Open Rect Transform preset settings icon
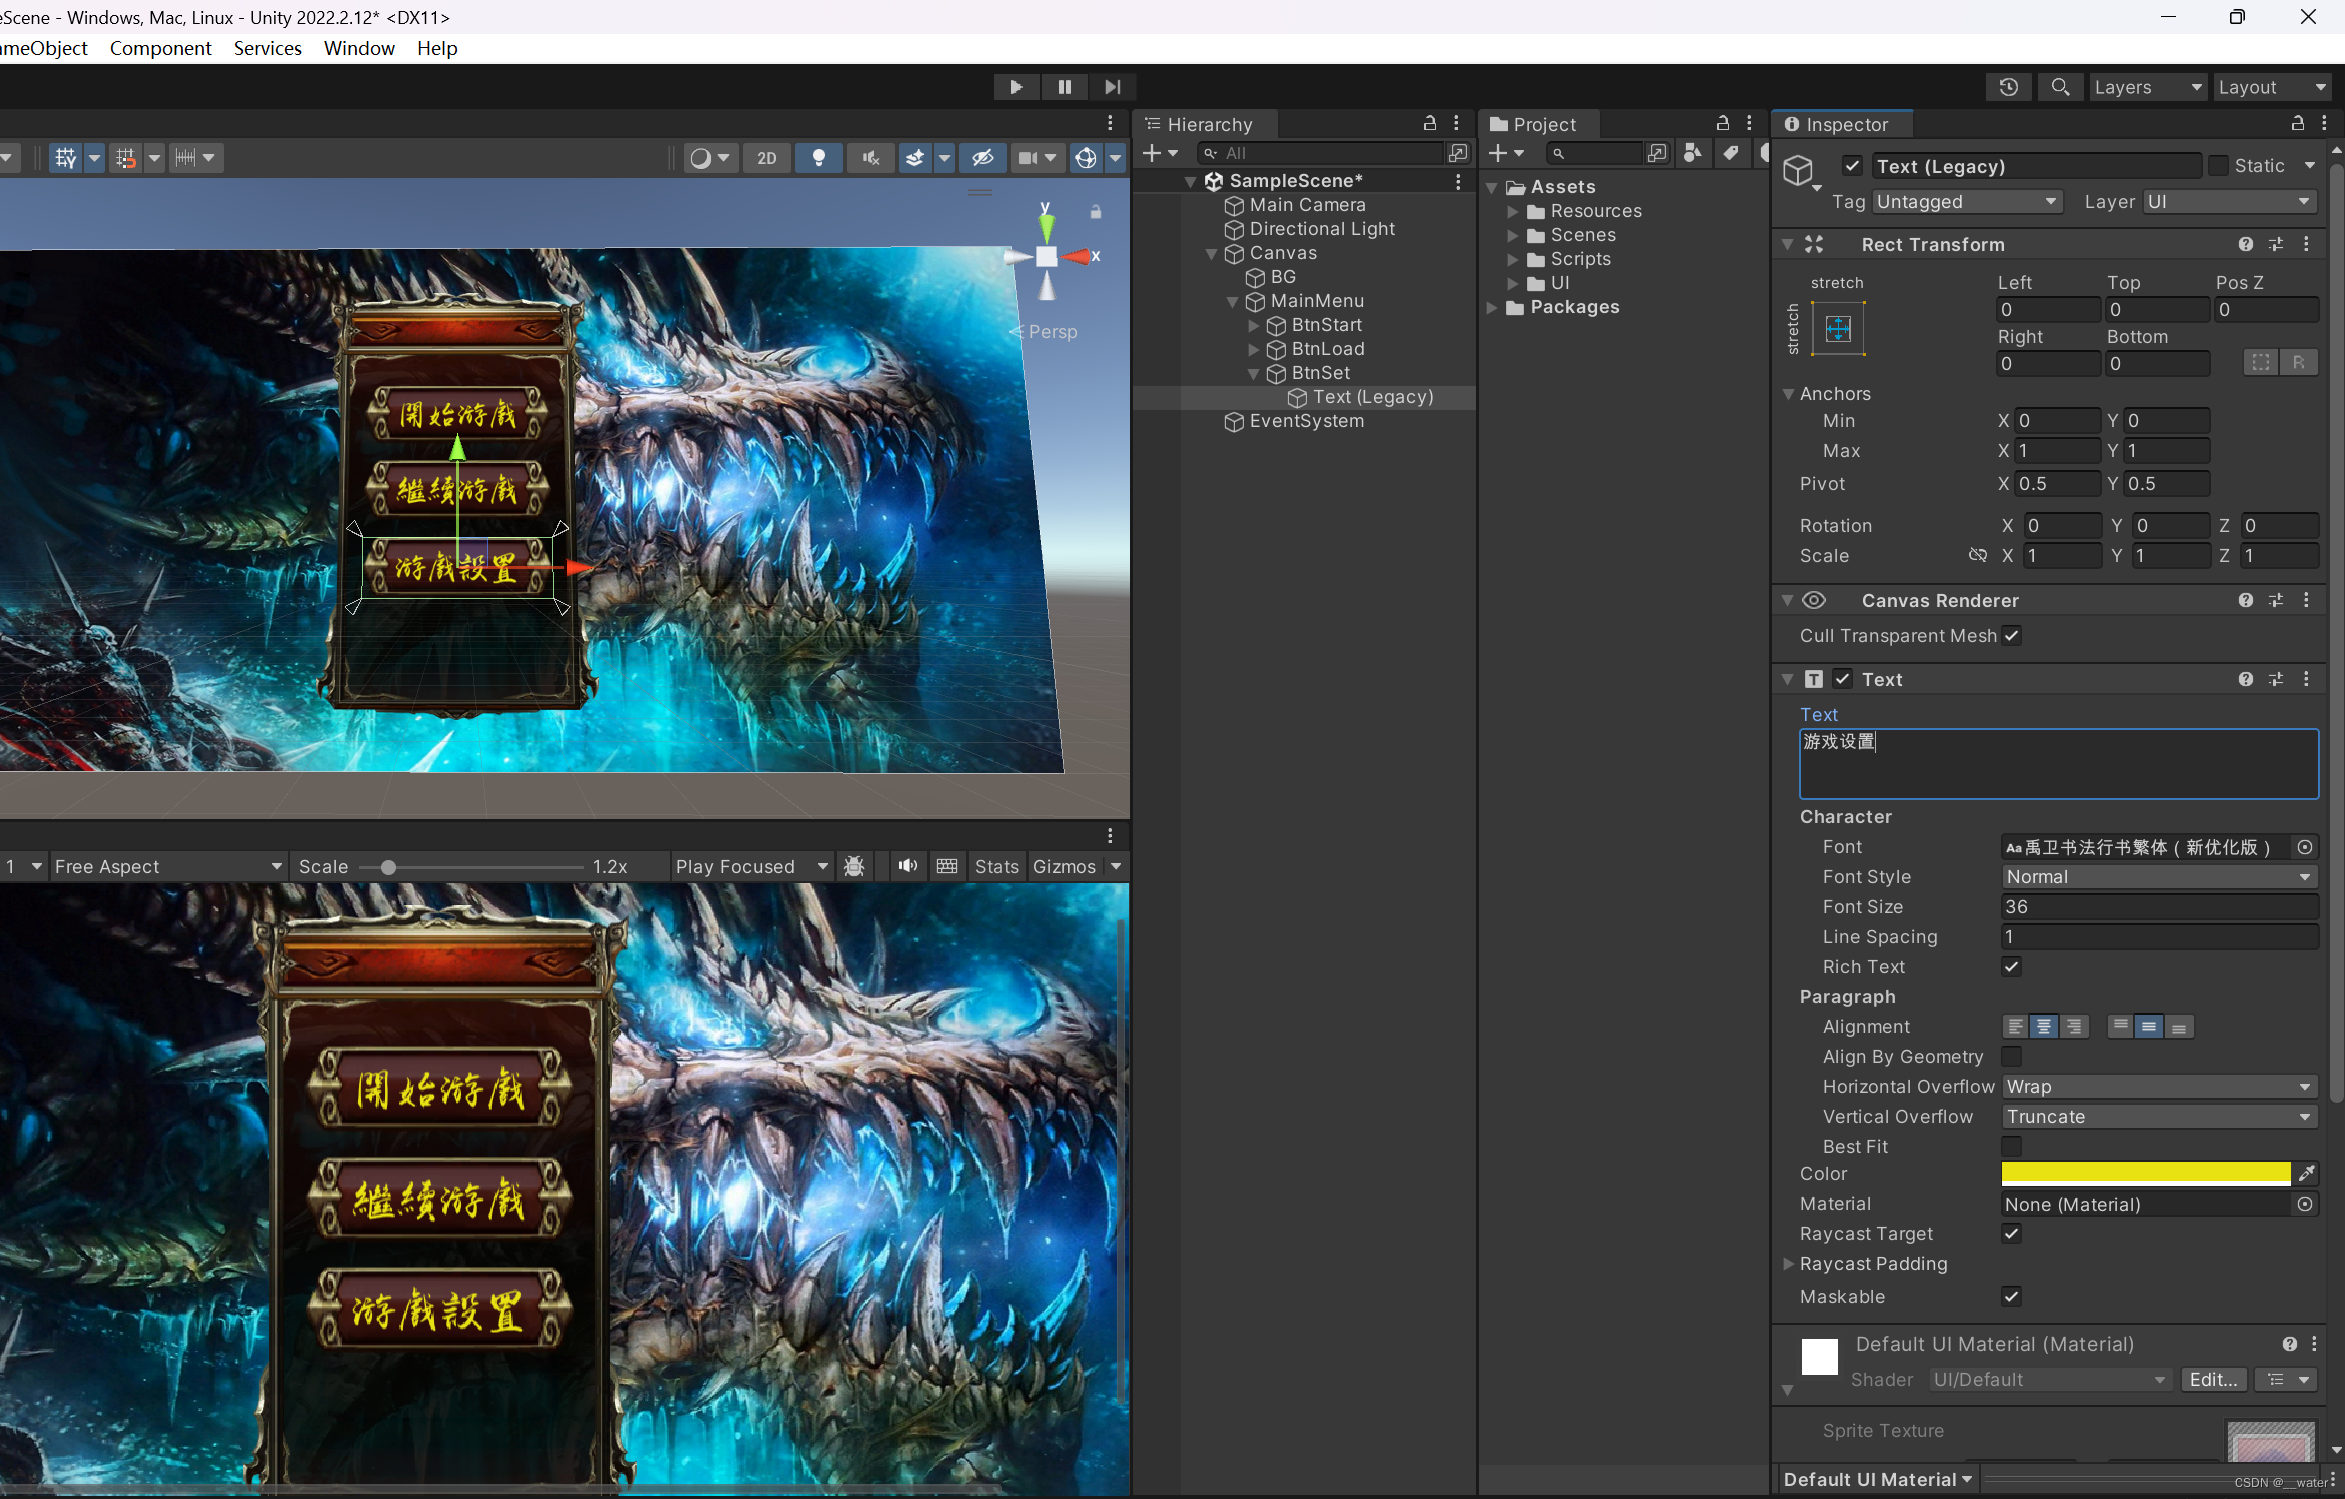 [2276, 244]
